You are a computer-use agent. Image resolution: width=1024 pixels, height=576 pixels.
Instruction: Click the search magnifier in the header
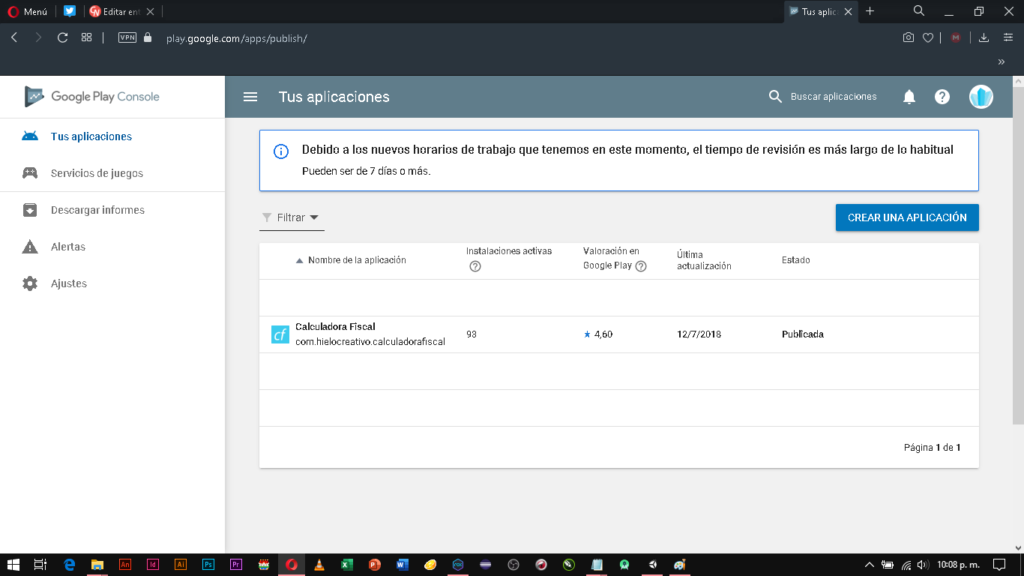775,97
